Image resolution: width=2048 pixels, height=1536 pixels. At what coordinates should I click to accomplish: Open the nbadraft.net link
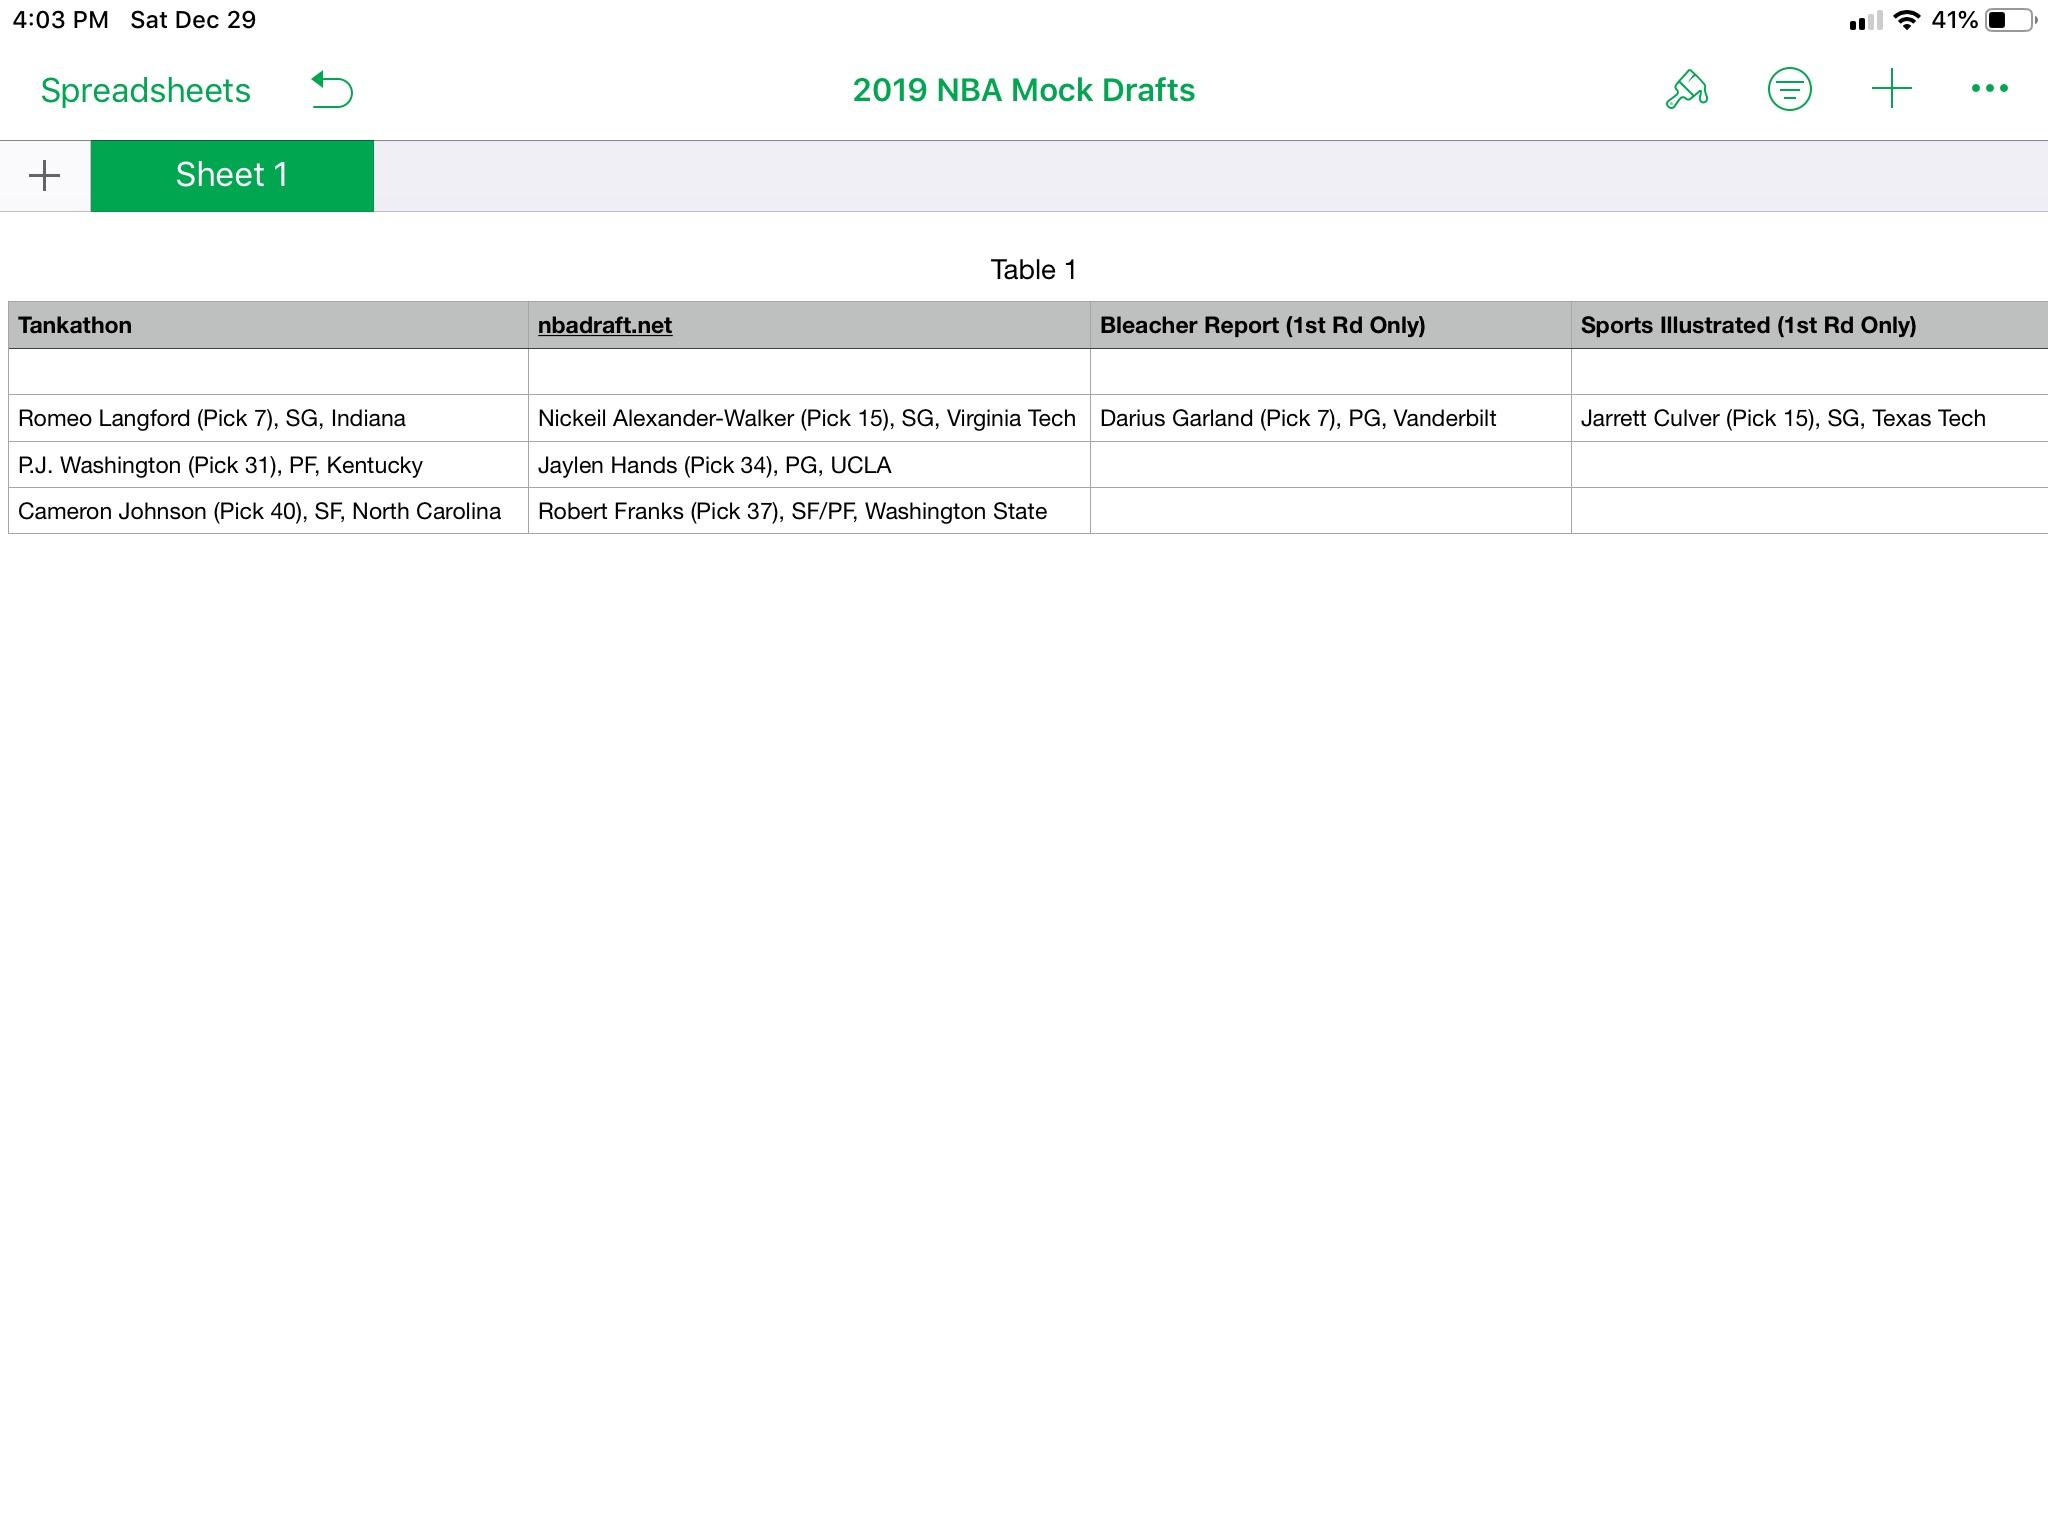coord(604,325)
